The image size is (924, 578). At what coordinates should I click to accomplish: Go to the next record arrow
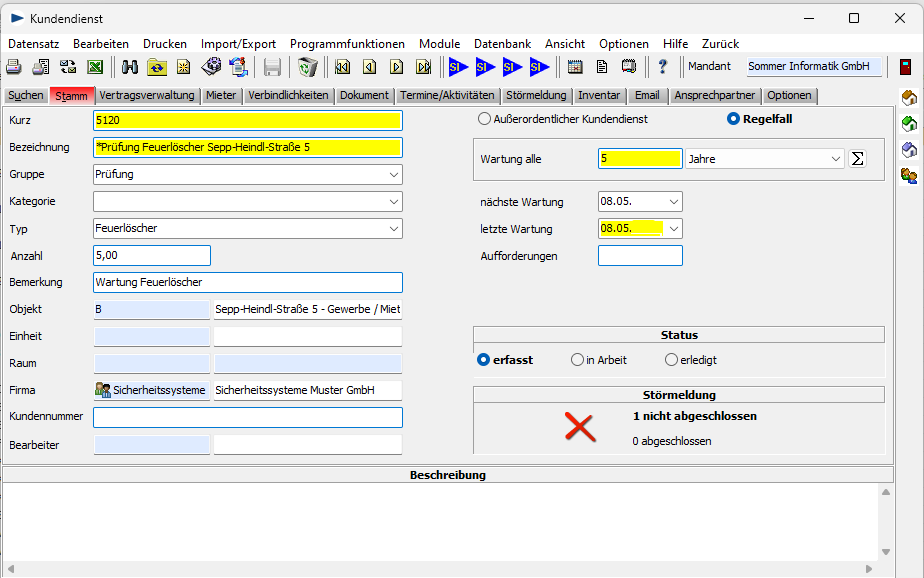click(397, 67)
